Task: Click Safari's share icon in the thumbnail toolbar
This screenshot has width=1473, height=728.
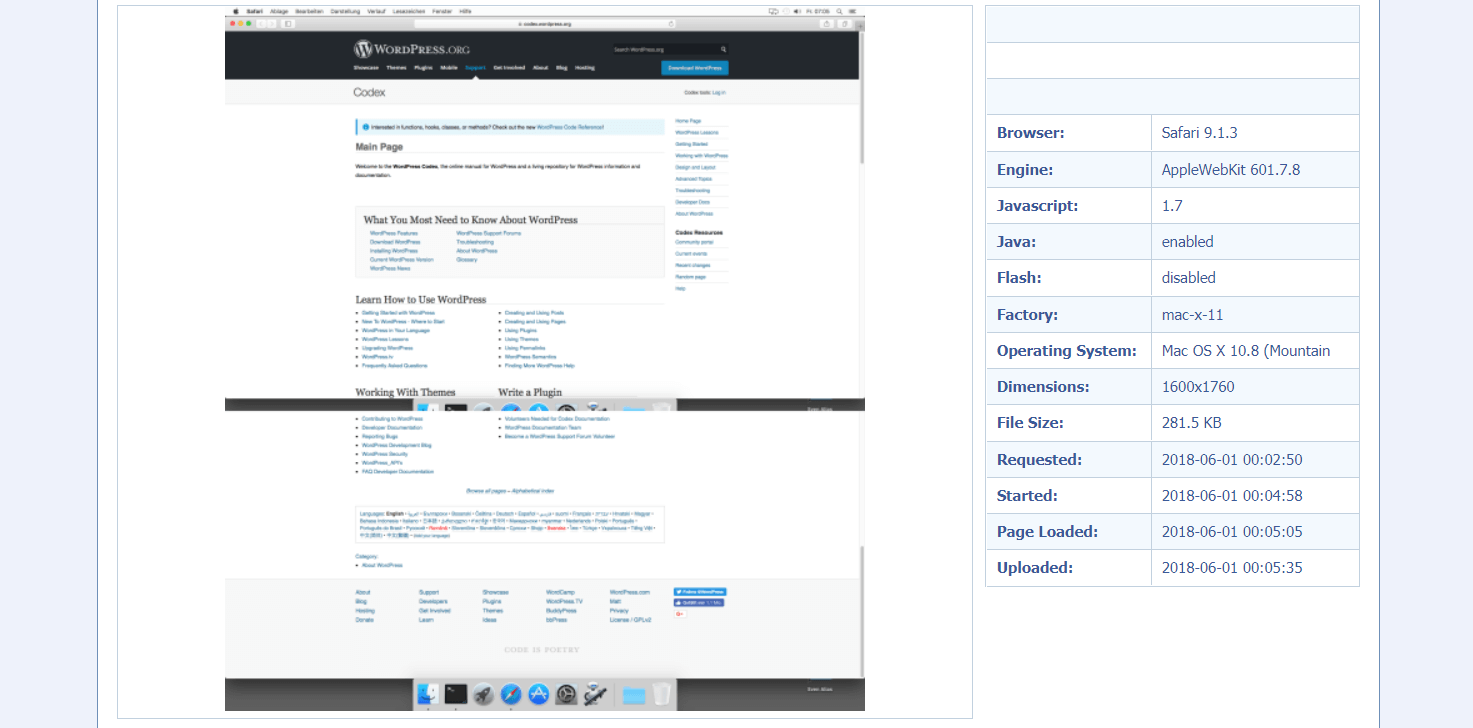Action: 827,24
